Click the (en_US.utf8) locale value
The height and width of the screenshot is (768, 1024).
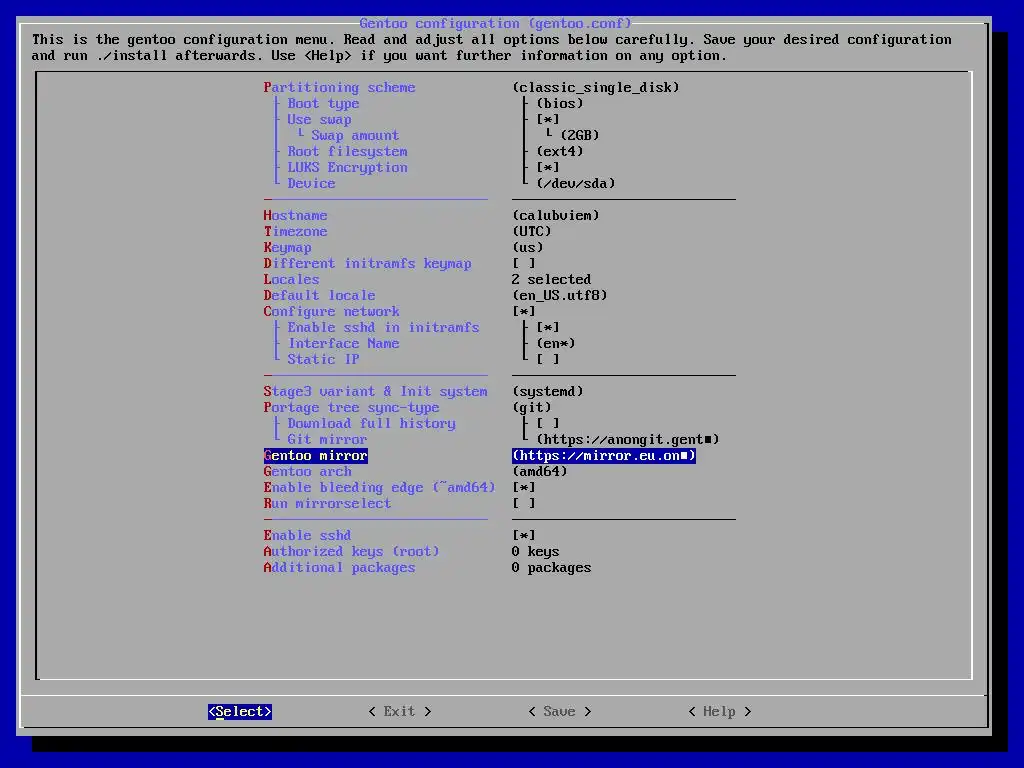[560, 295]
